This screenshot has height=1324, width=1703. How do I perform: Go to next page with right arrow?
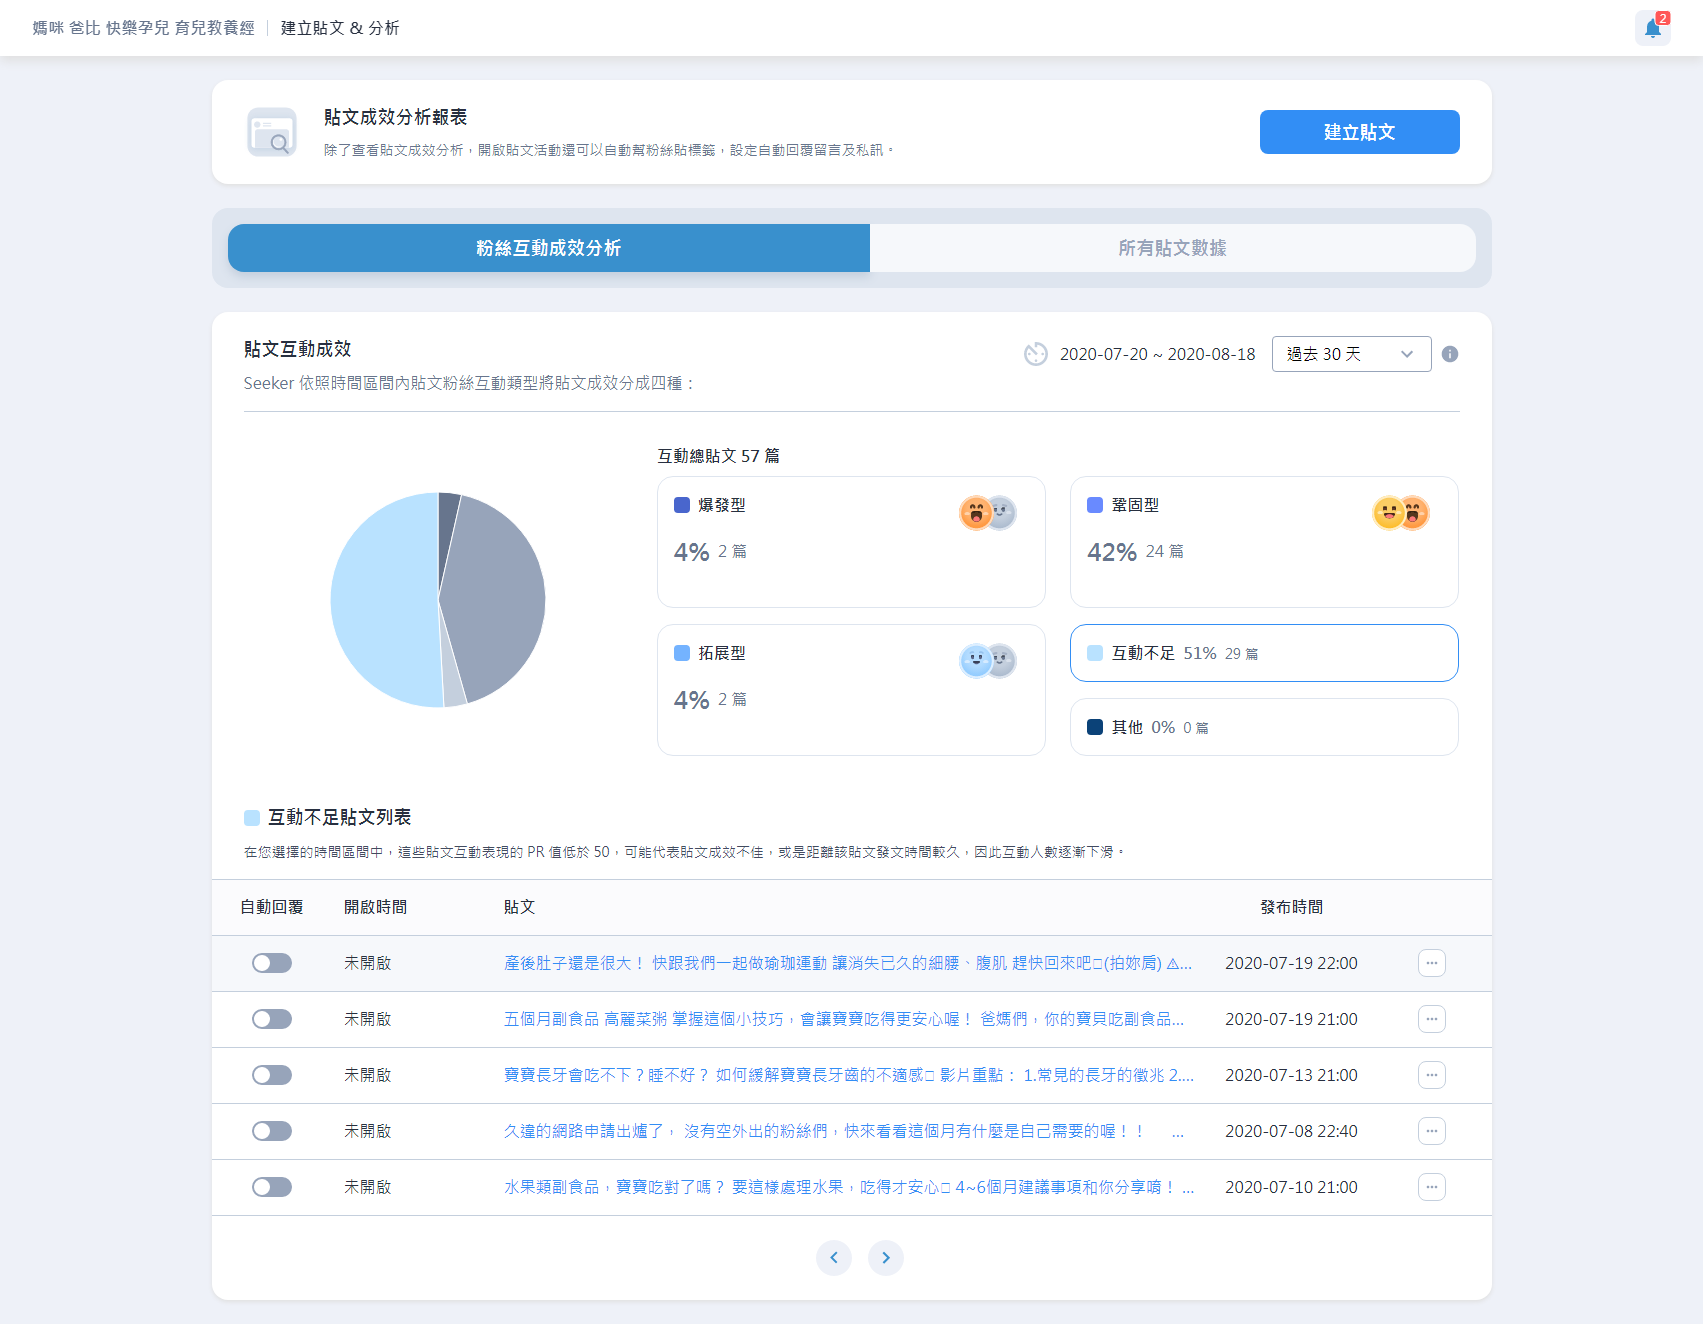[x=885, y=1258]
